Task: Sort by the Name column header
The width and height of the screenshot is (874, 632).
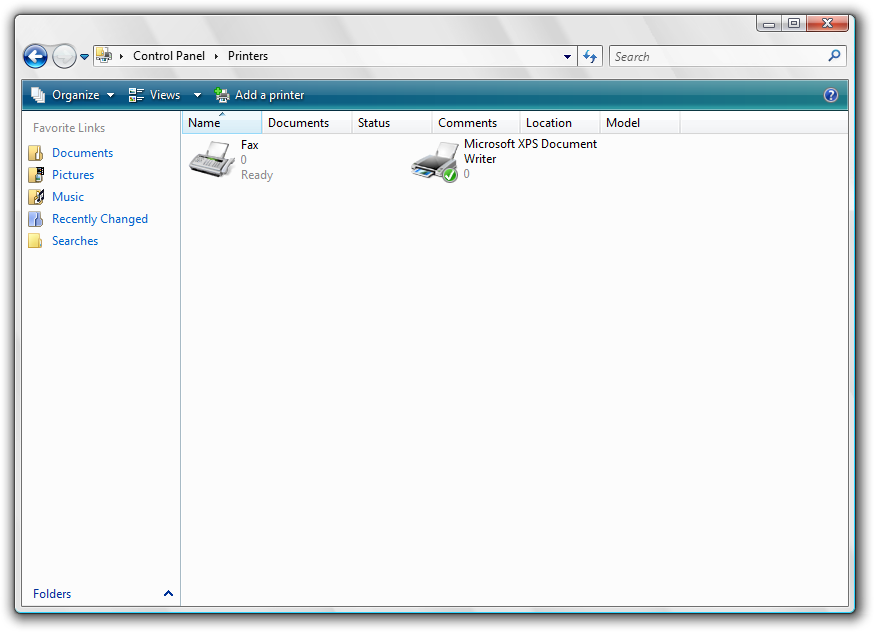Action: [x=222, y=123]
